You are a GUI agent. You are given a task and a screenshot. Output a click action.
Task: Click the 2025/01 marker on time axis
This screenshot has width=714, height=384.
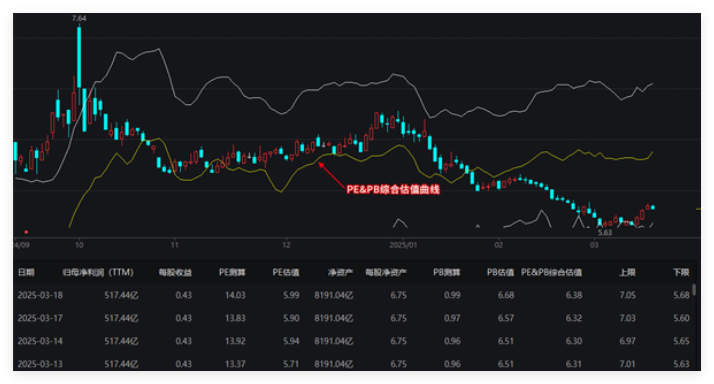click(x=403, y=245)
